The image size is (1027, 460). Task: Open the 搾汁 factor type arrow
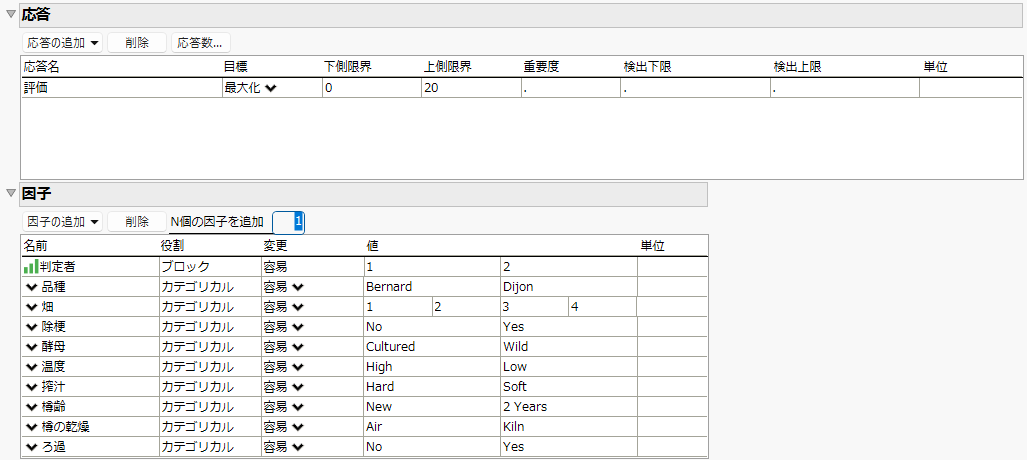31,387
